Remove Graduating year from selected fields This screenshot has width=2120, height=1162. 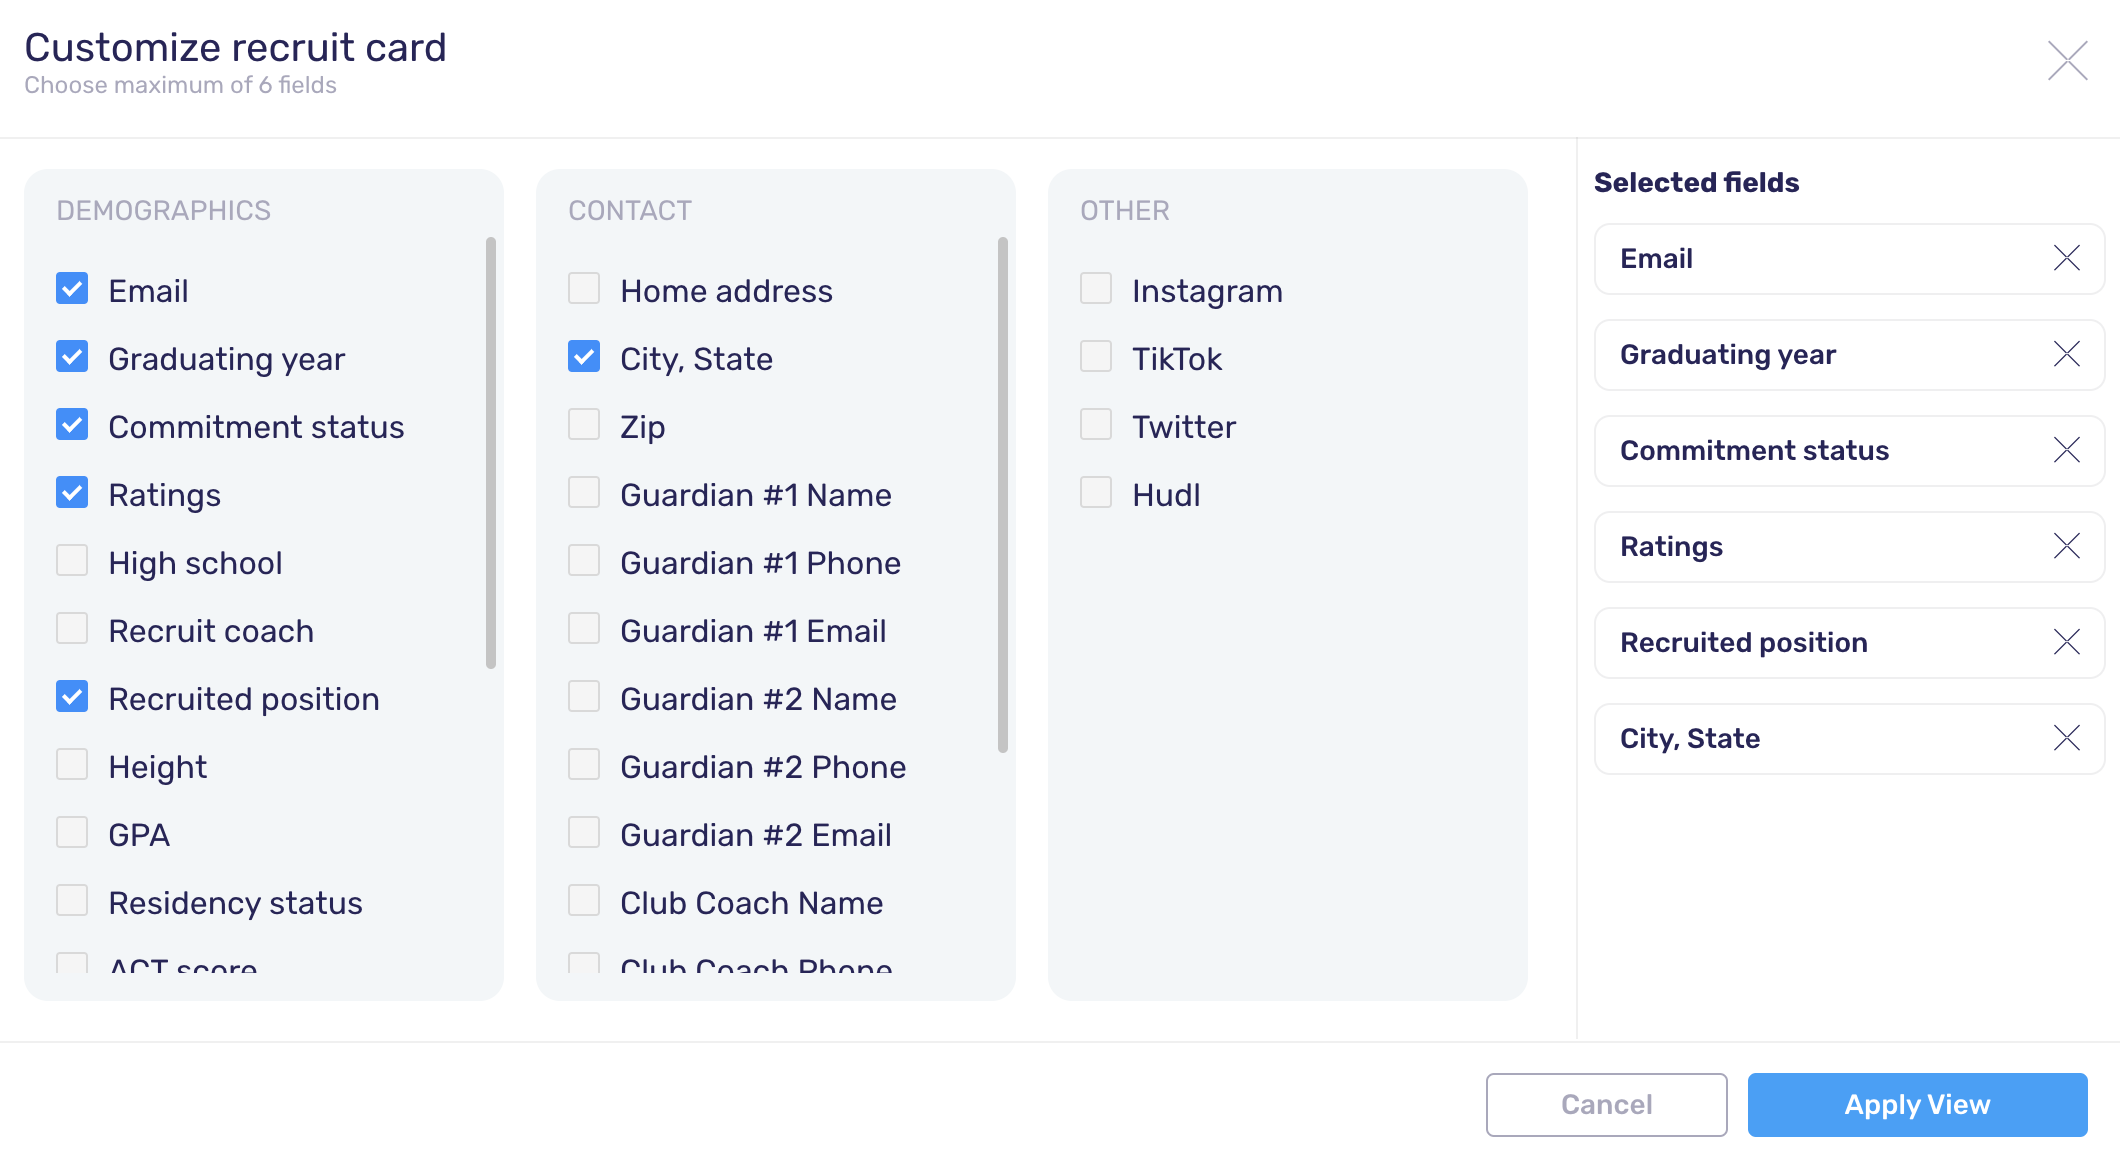click(x=2066, y=354)
